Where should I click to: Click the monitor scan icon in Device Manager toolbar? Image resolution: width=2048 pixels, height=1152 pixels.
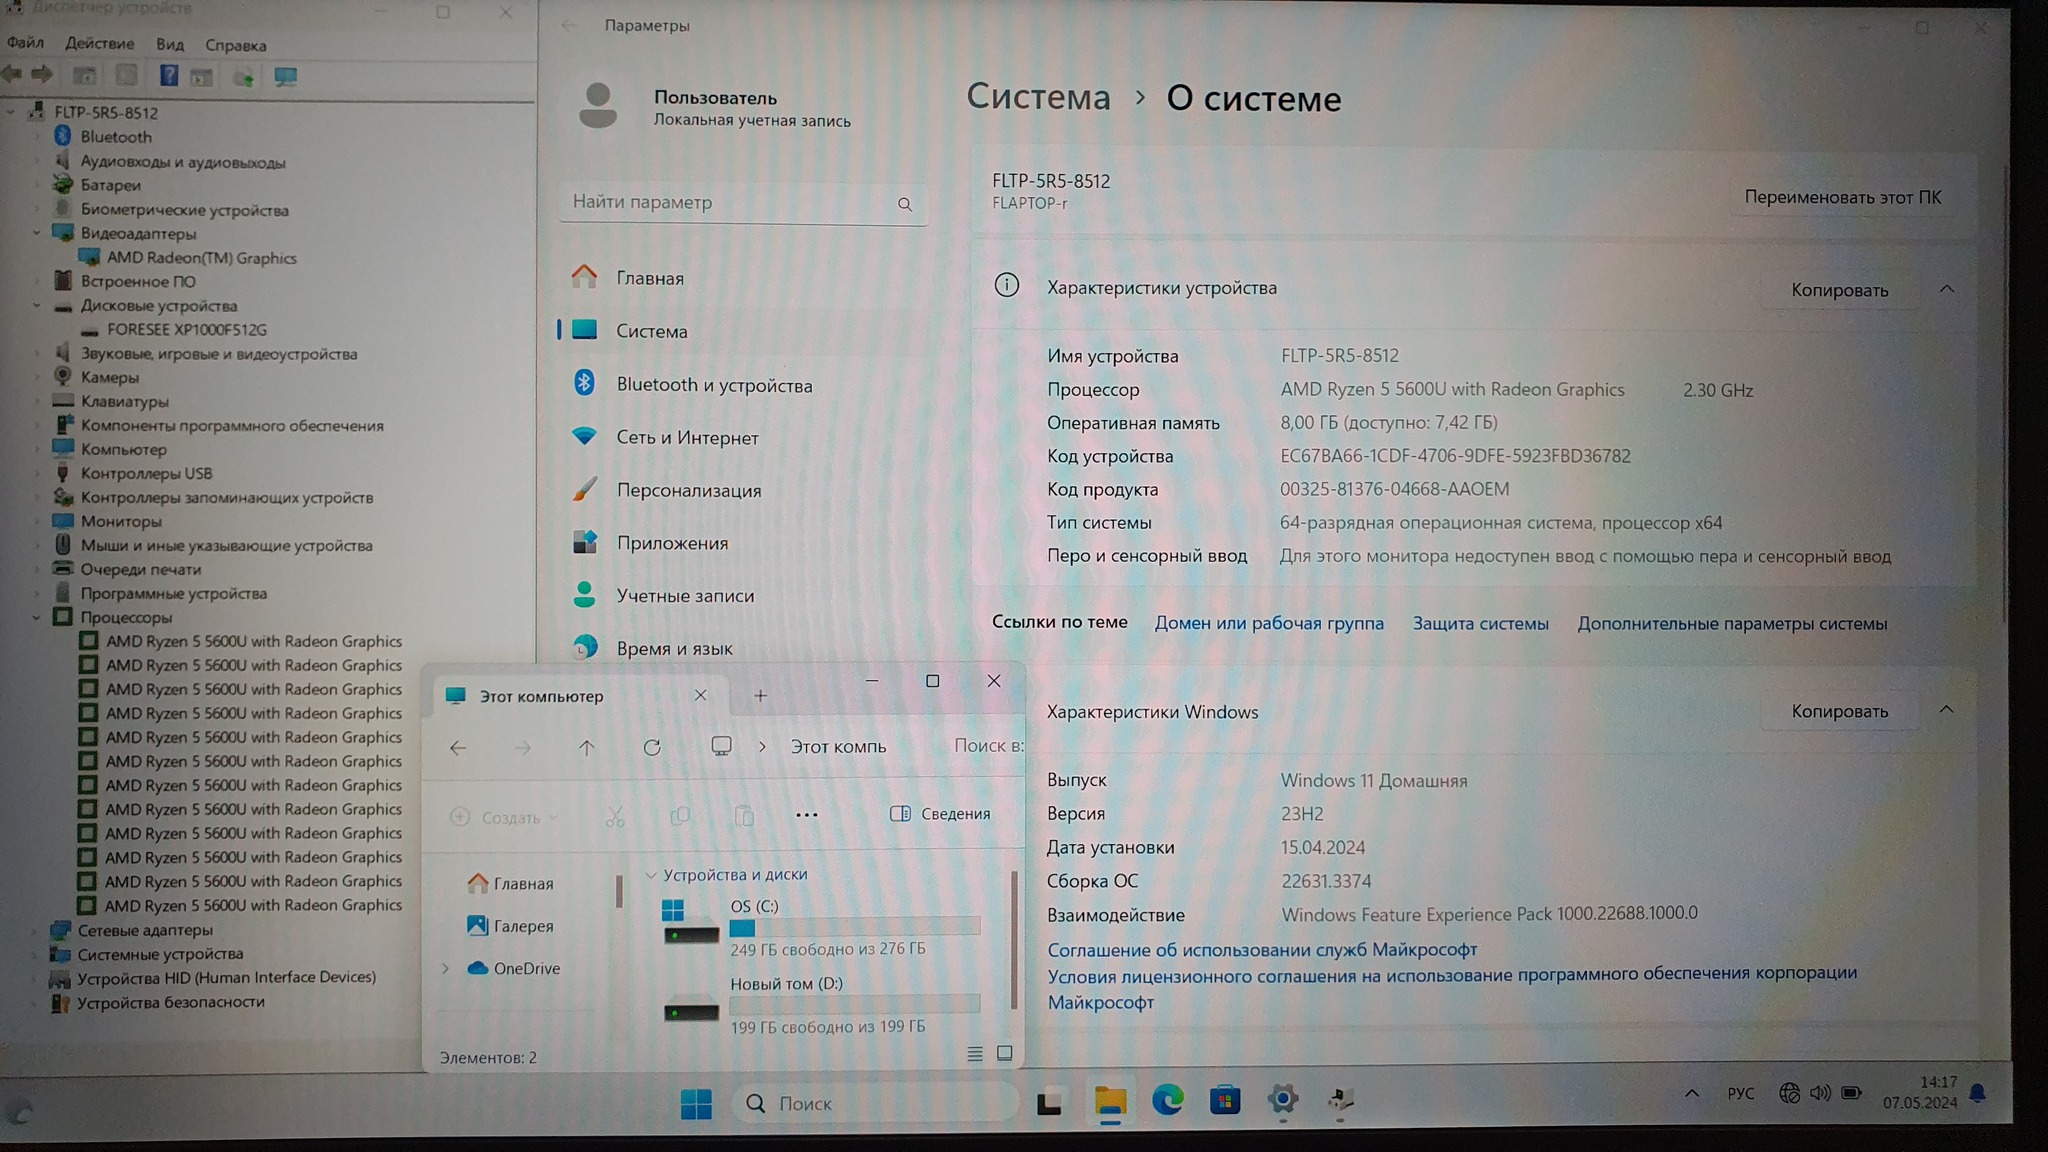click(x=286, y=76)
